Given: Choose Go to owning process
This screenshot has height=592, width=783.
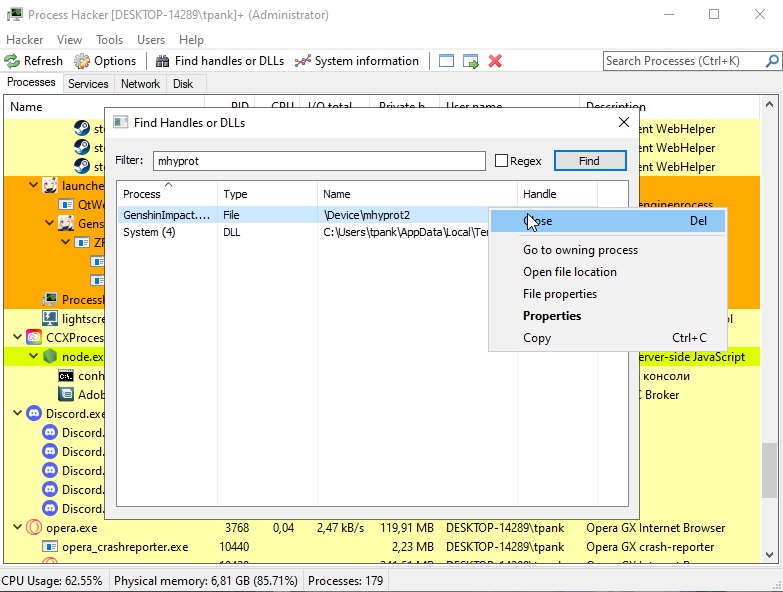Looking at the screenshot, I should point(608,250).
